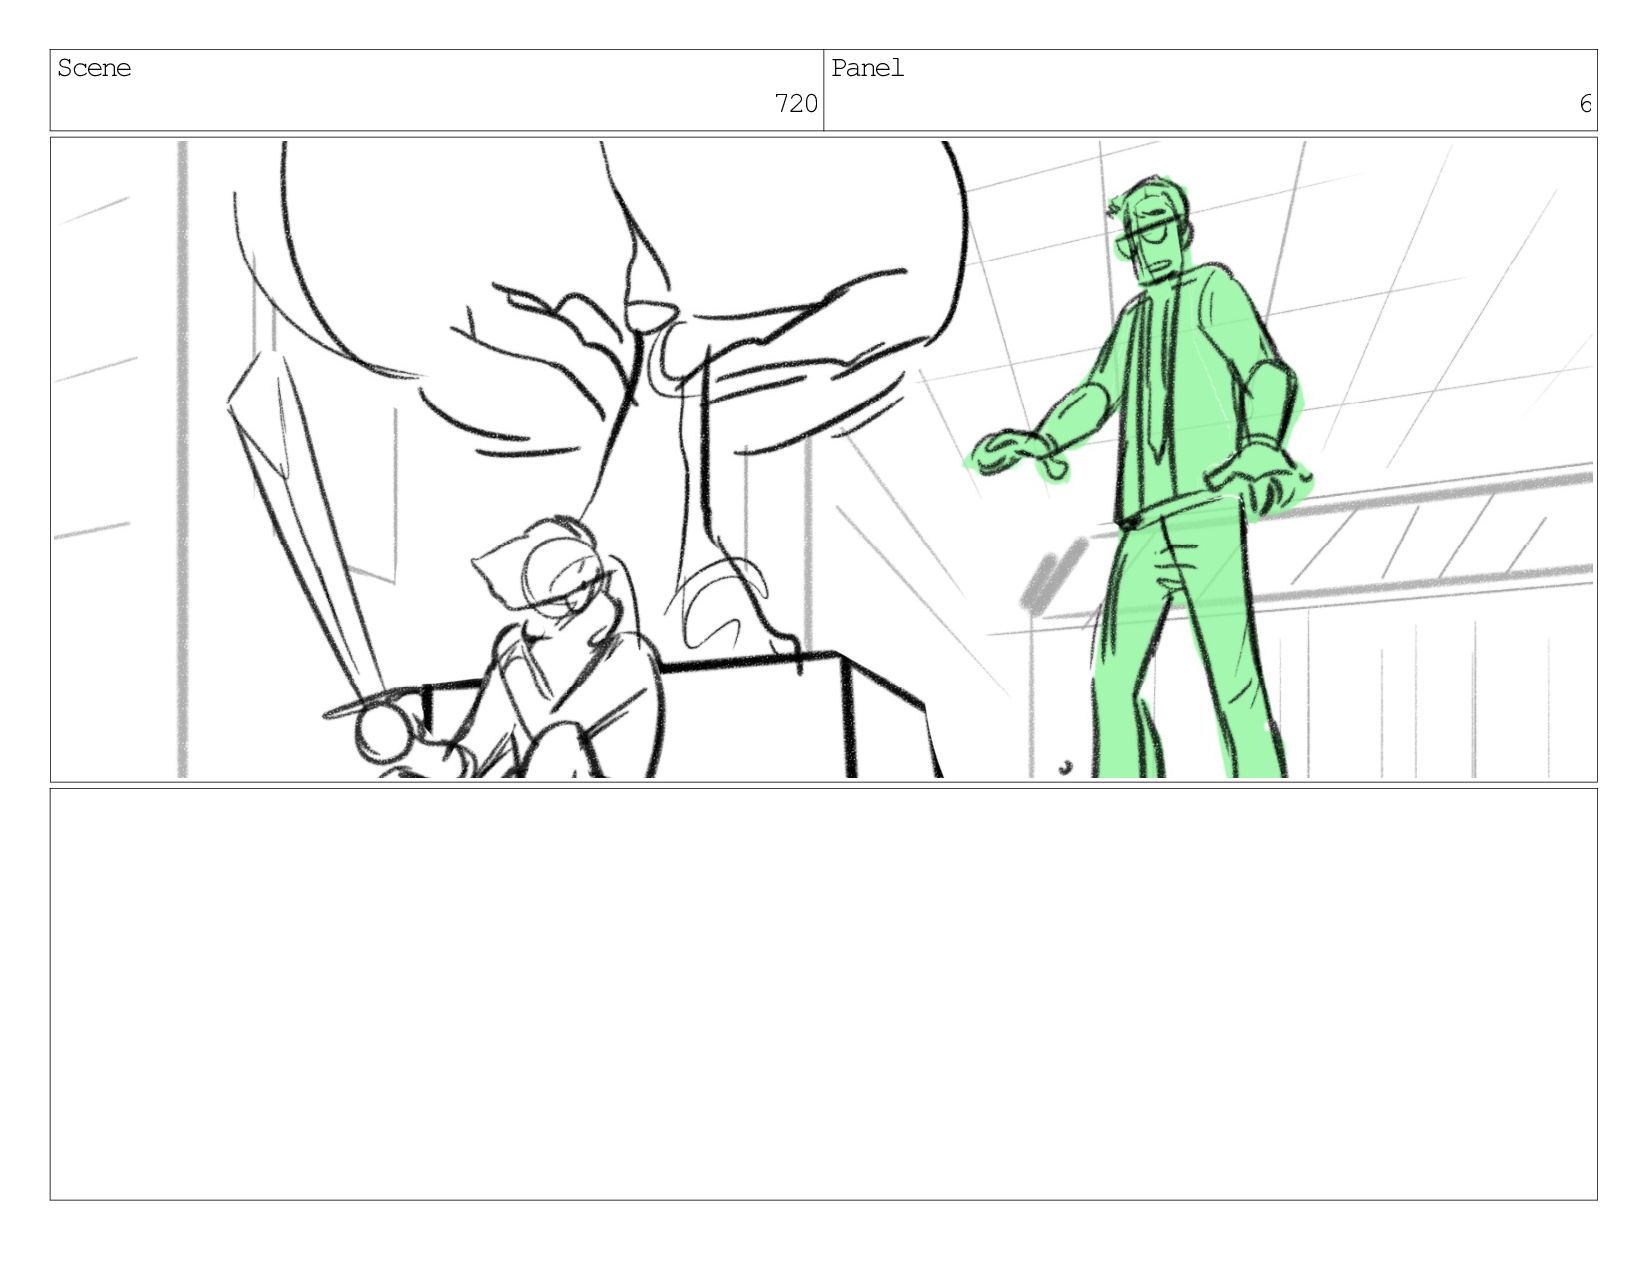Click the scene number 720

(796, 104)
